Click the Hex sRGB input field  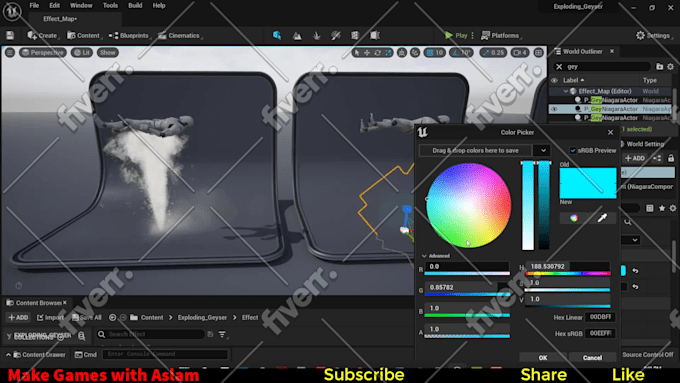click(600, 333)
